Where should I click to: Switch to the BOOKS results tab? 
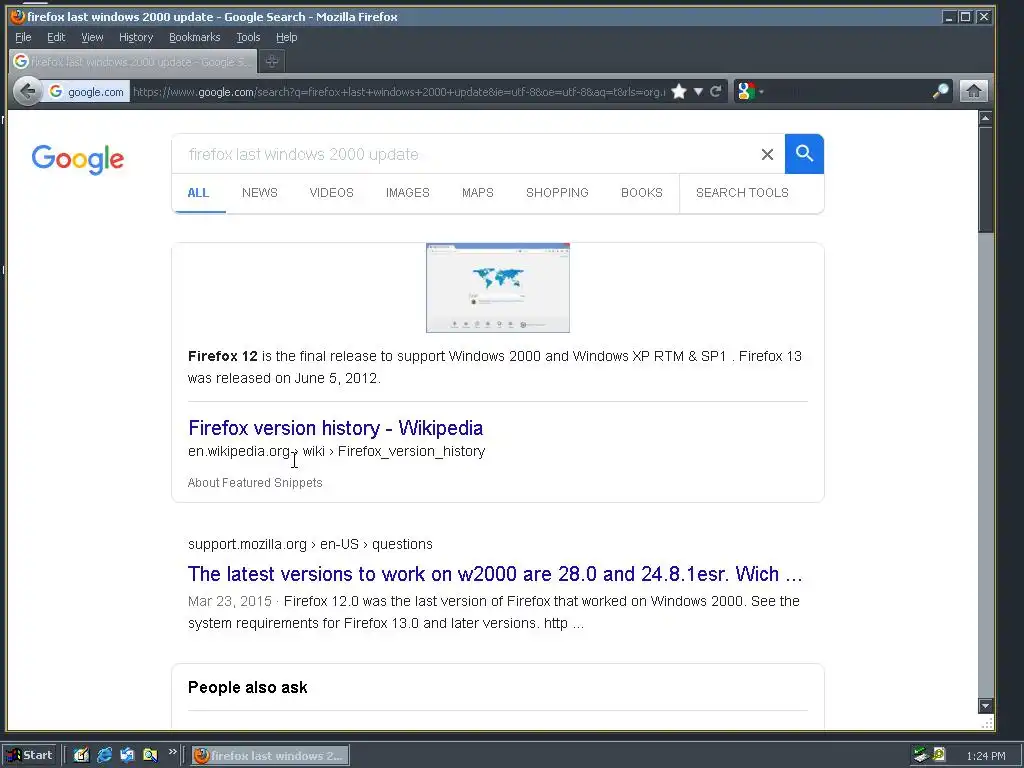tap(642, 193)
